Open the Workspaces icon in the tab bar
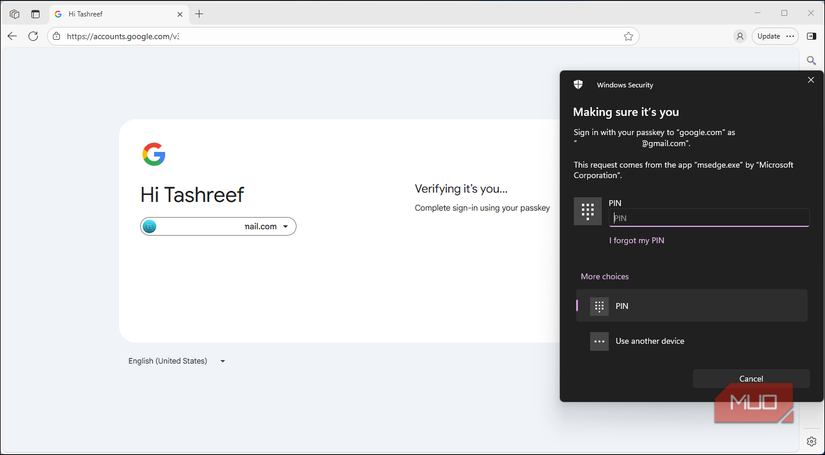The image size is (825, 455). (x=15, y=14)
